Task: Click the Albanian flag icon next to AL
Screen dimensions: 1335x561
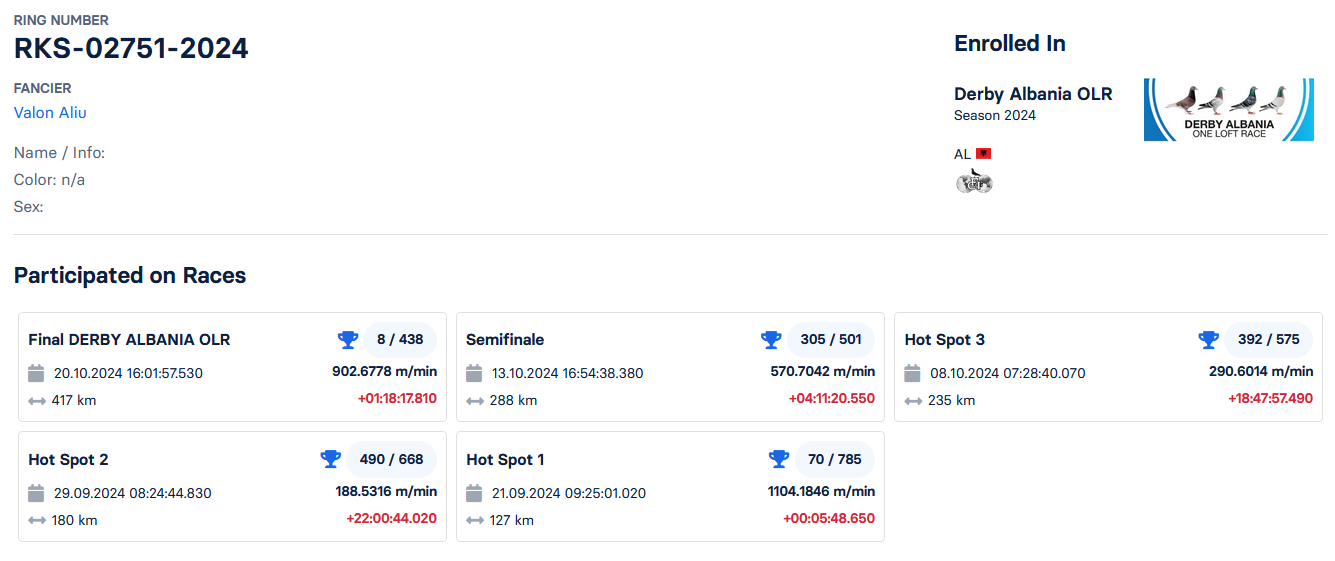Action: (984, 154)
